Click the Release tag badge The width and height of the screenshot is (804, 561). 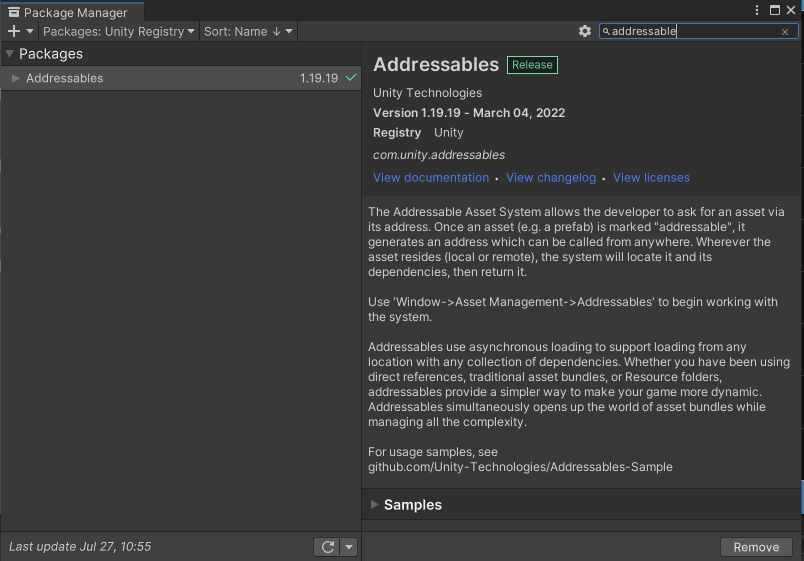tap(532, 65)
